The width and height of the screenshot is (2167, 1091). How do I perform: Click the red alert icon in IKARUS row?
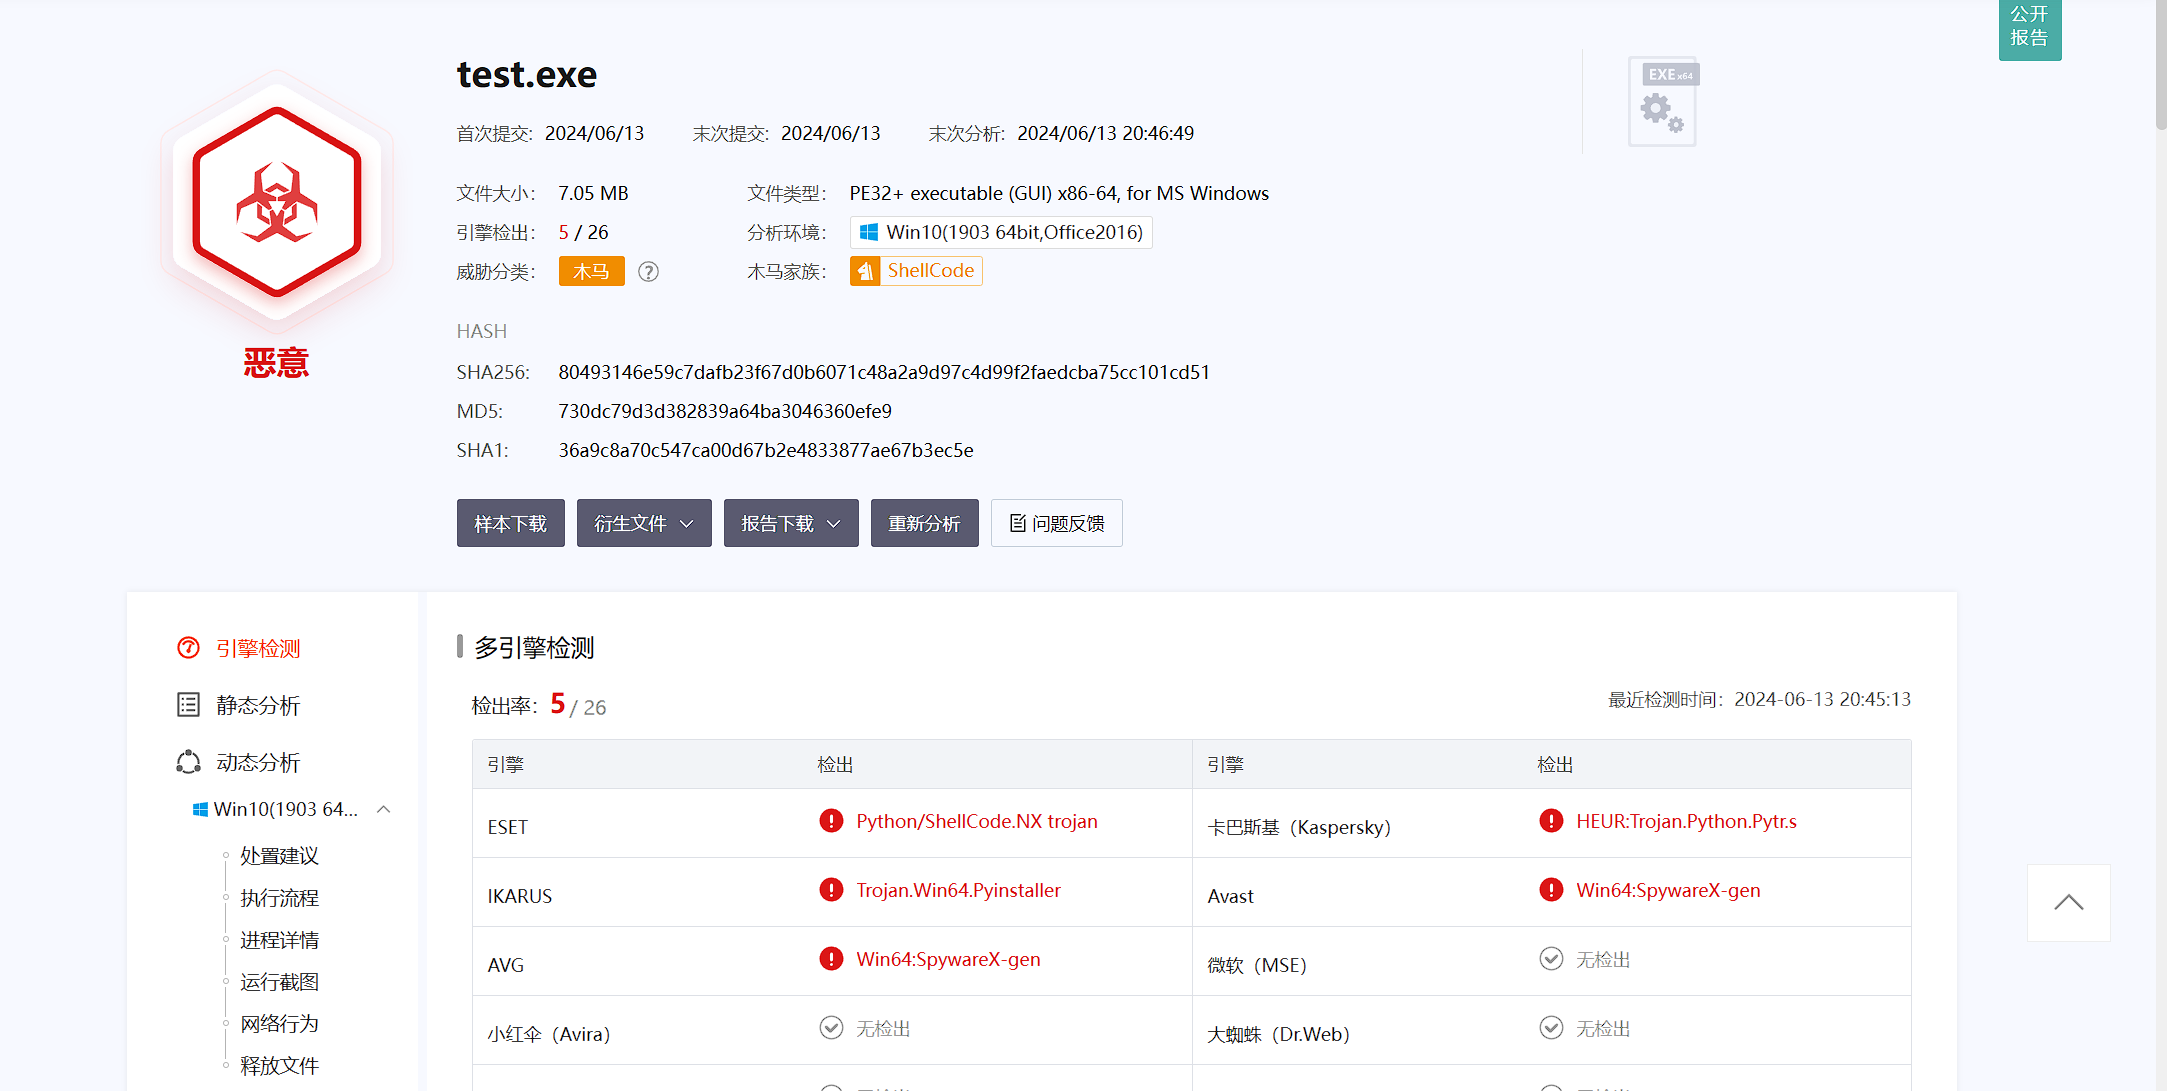pos(831,890)
